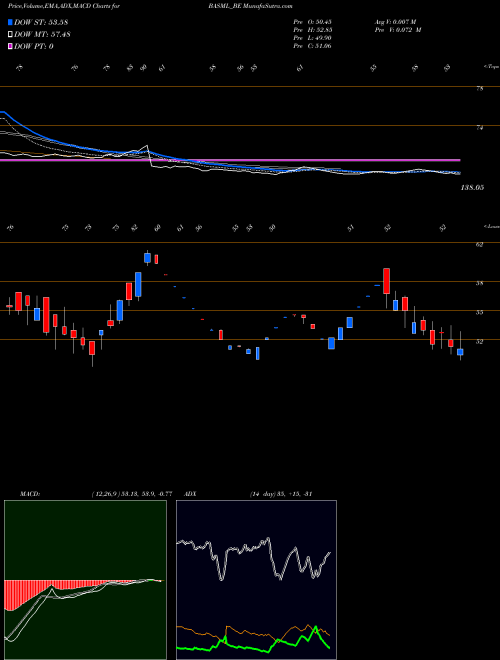Click the blue DOW ST legend swatch
The height and width of the screenshot is (660, 500).
click(10, 22)
